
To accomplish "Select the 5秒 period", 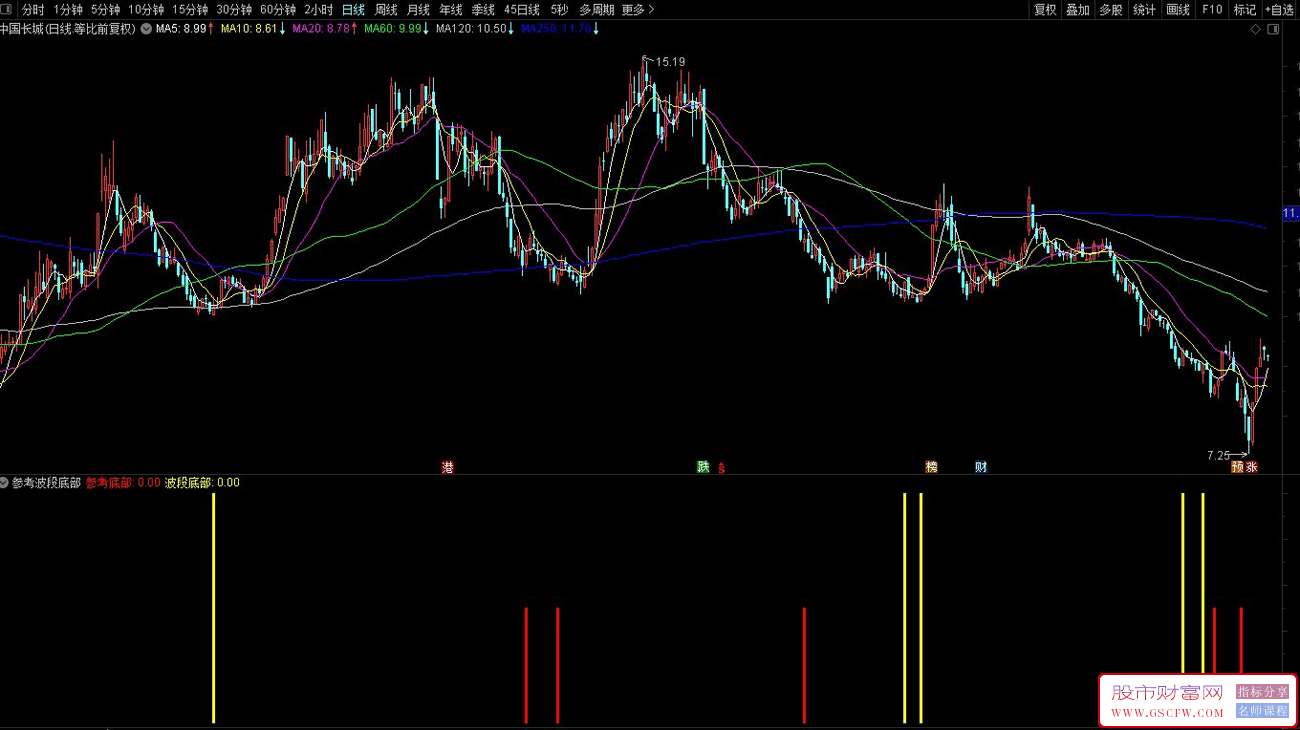I will 558,10.
